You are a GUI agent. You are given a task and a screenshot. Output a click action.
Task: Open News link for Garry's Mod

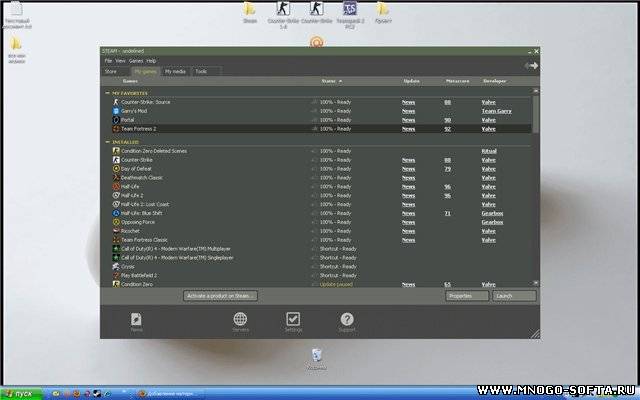point(408,111)
